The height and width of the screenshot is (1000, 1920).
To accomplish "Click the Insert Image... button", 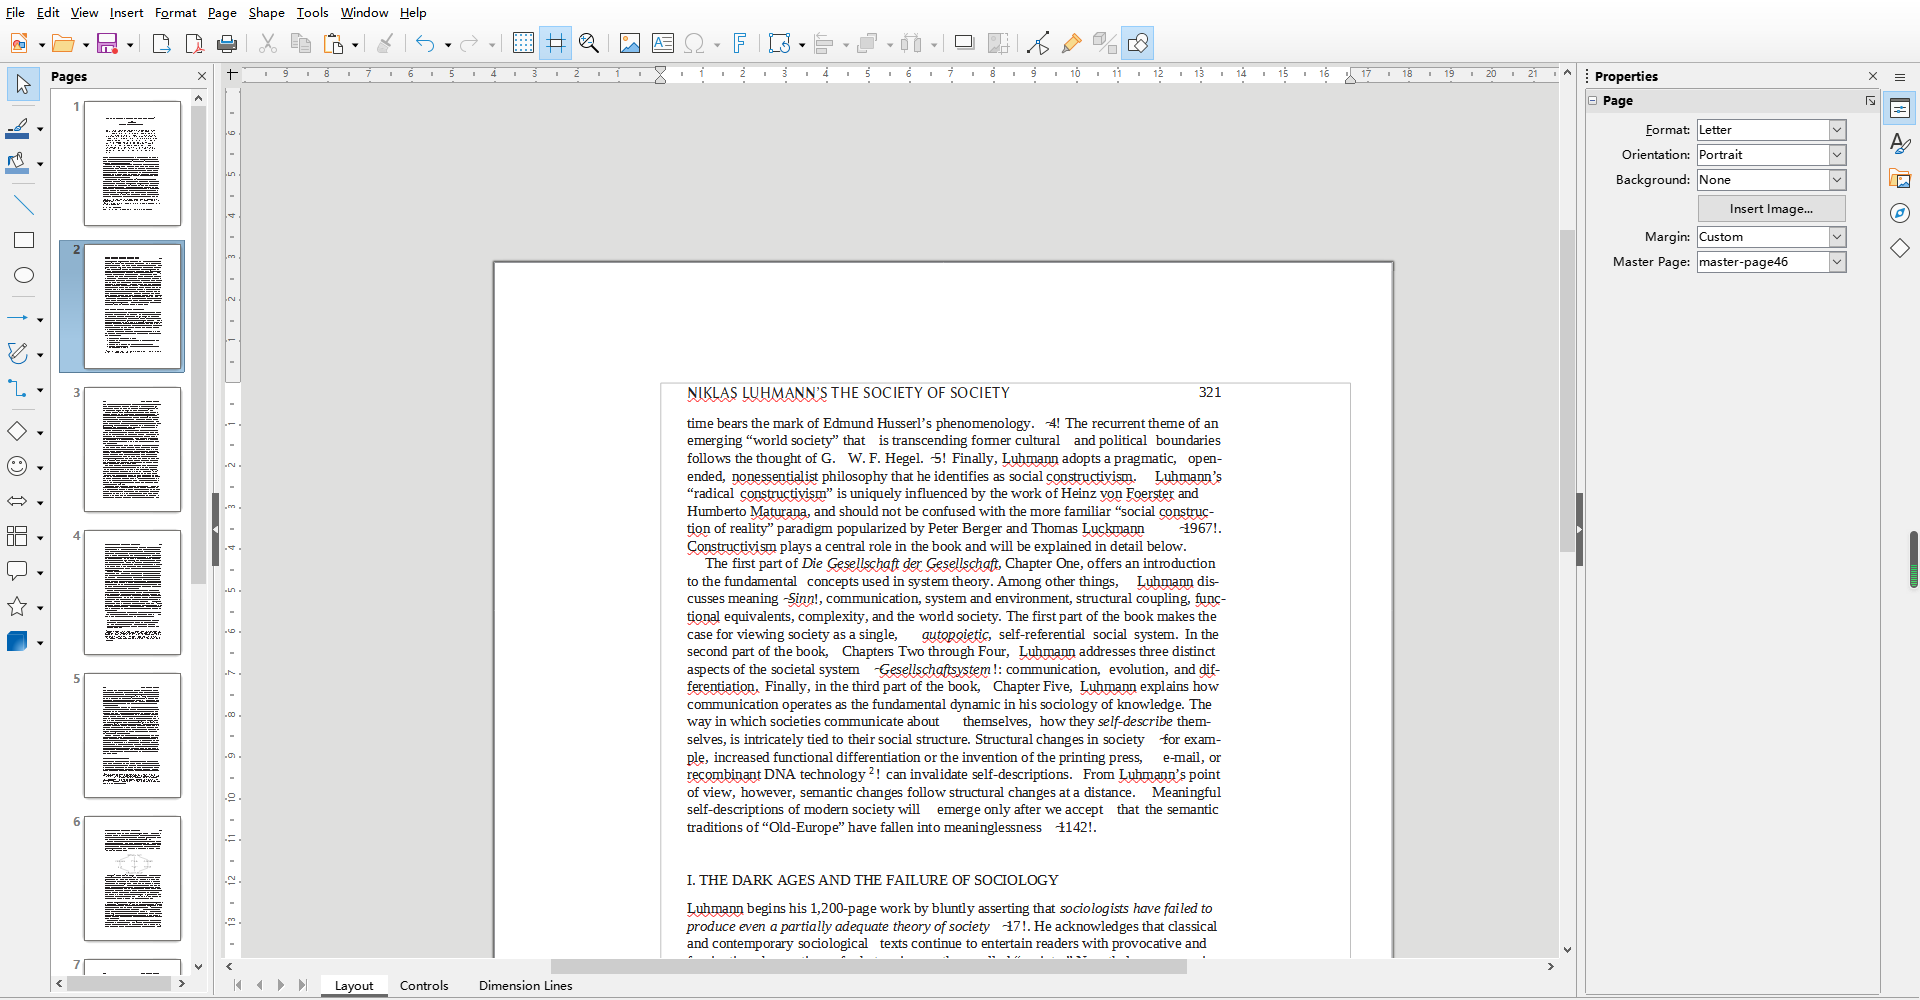I will click(1771, 209).
